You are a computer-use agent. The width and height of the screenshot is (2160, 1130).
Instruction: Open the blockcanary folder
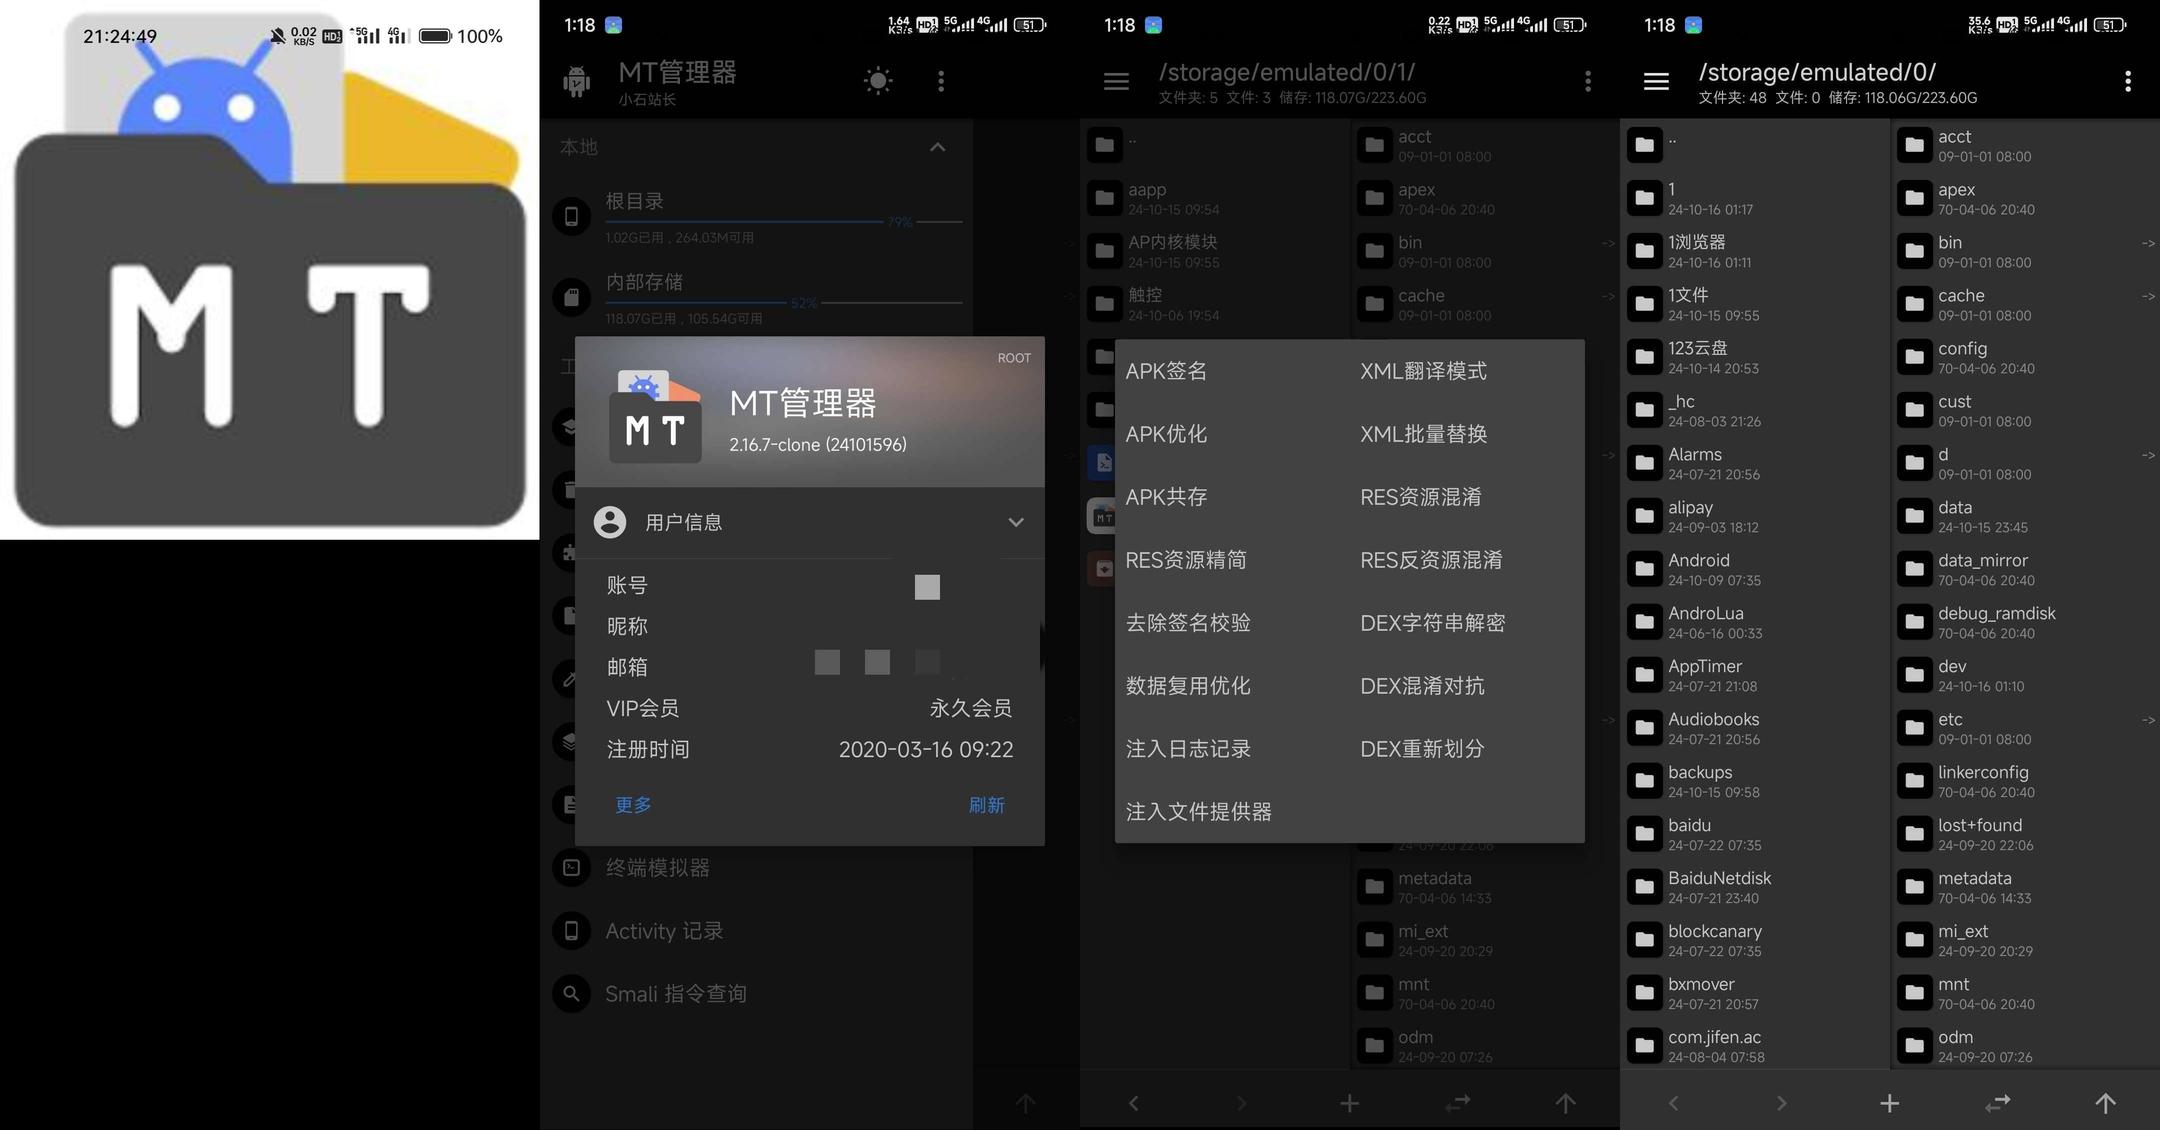click(1755, 940)
